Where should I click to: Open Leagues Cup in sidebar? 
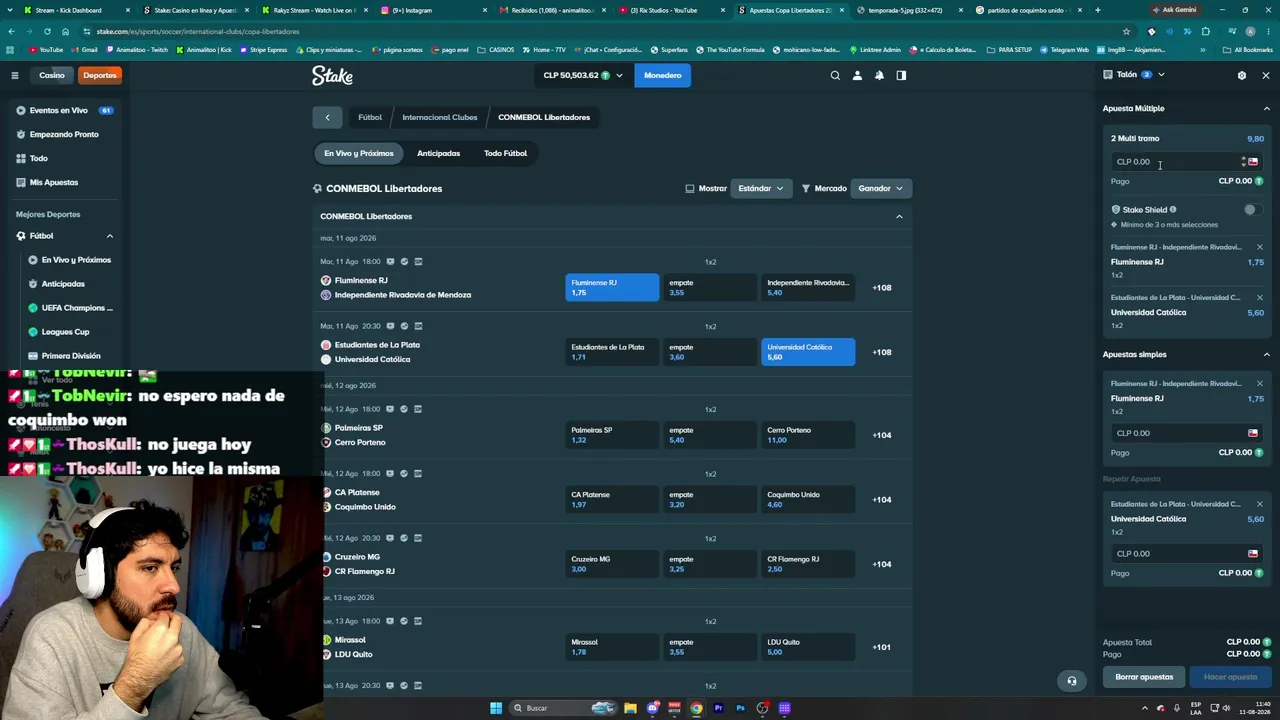tap(65, 332)
